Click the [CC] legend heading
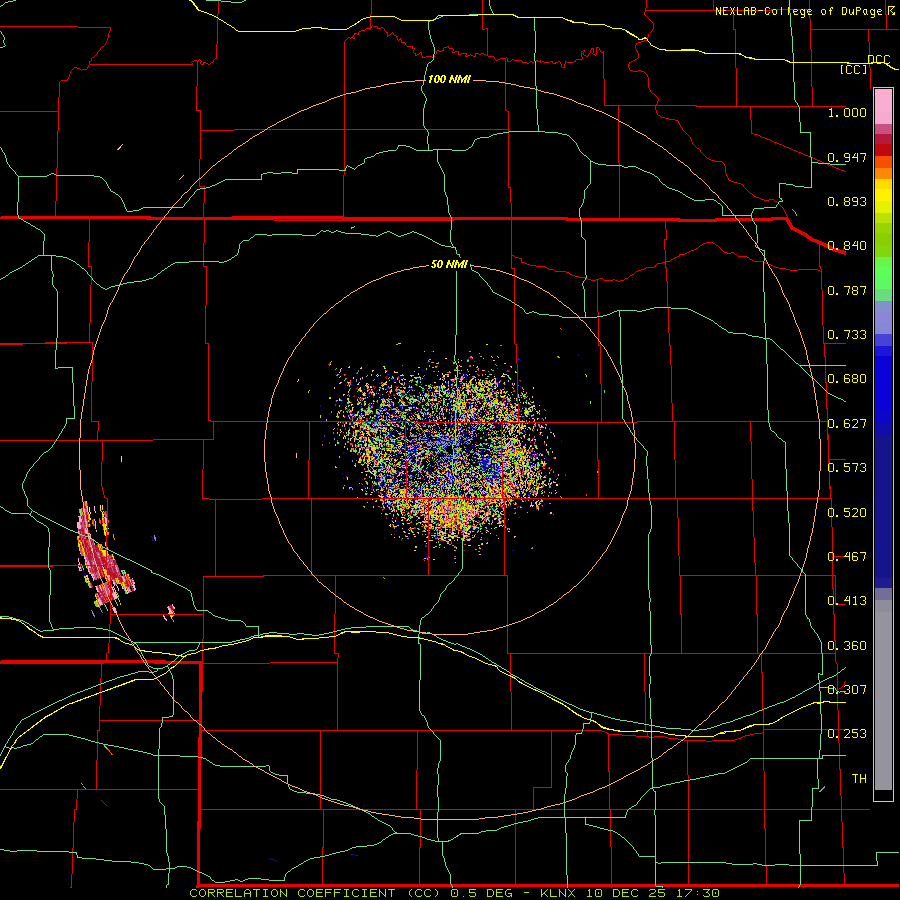 (854, 69)
